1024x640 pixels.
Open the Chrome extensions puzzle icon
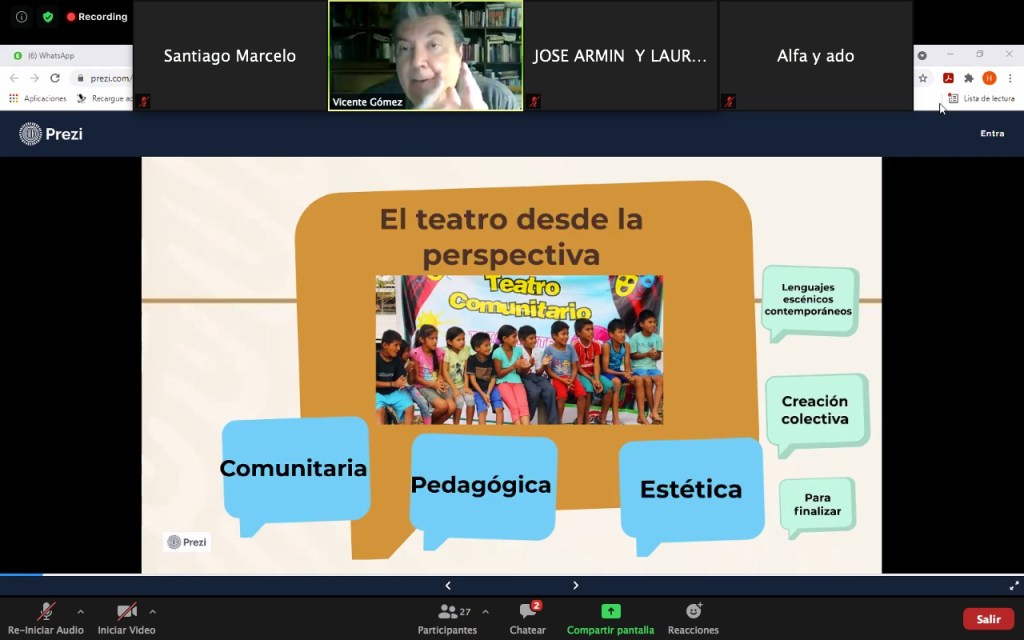(968, 78)
